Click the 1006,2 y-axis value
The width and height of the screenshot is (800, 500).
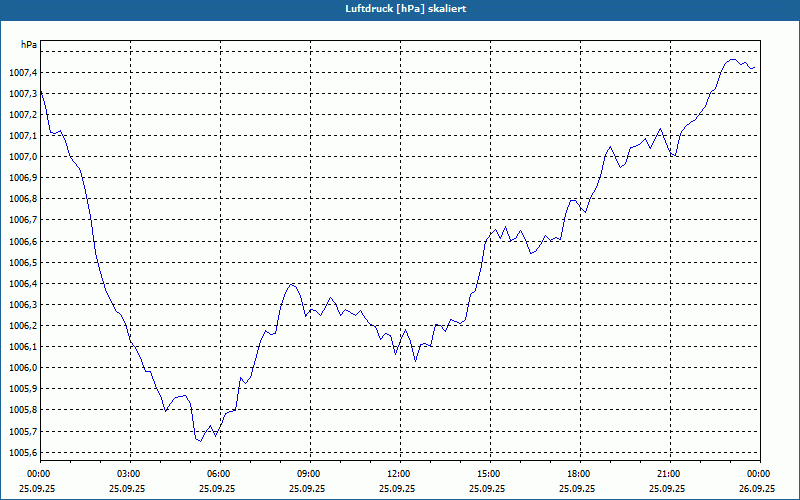click(23, 326)
